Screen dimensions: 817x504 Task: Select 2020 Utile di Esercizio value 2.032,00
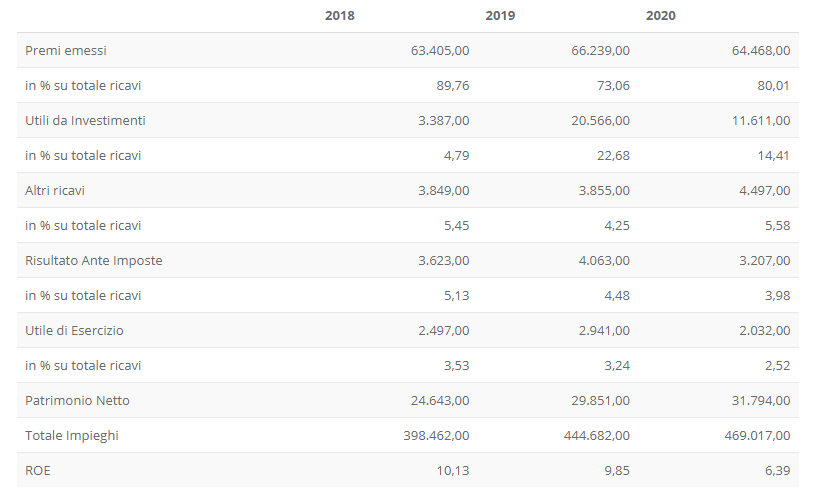coord(764,330)
